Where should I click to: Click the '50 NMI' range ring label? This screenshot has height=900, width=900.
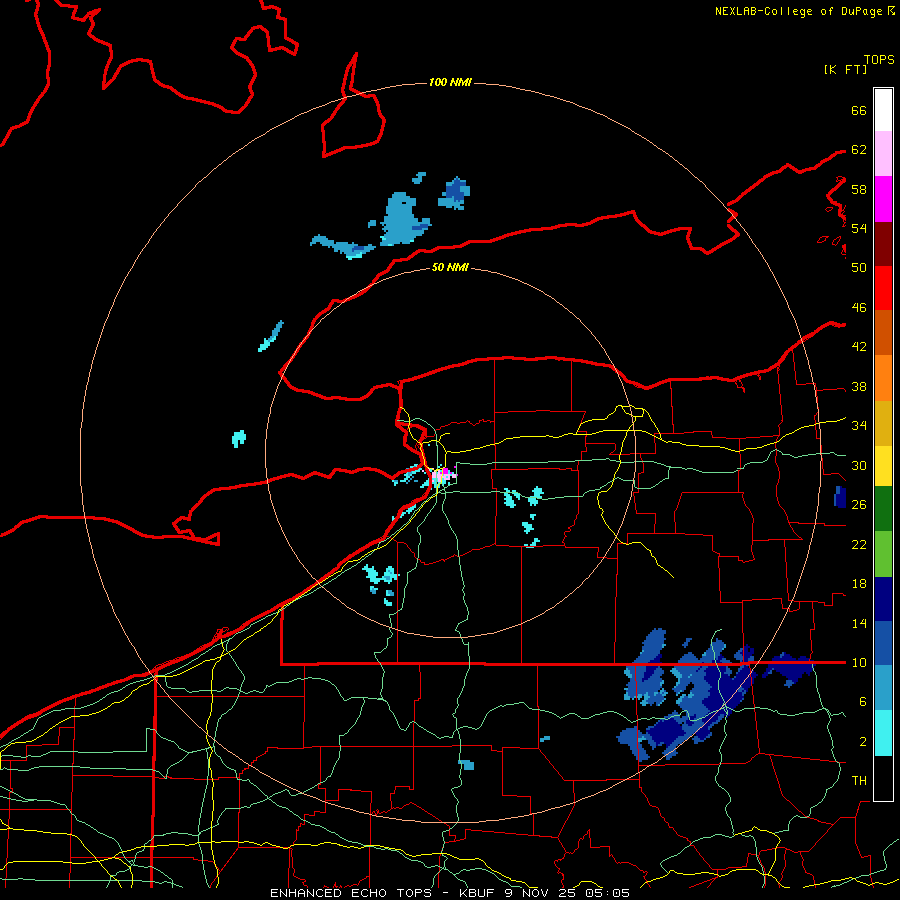(450, 267)
